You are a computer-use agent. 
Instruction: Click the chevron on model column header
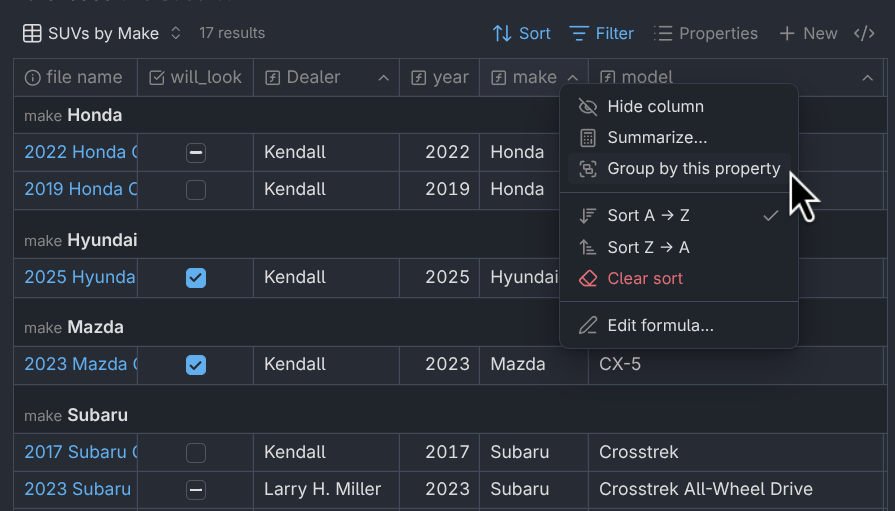867,77
